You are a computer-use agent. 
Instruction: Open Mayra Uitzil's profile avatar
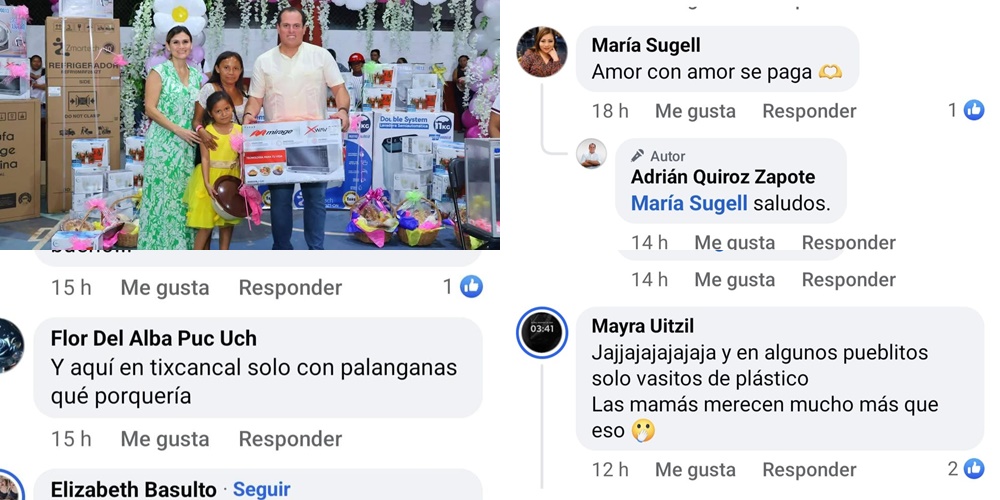[541, 332]
